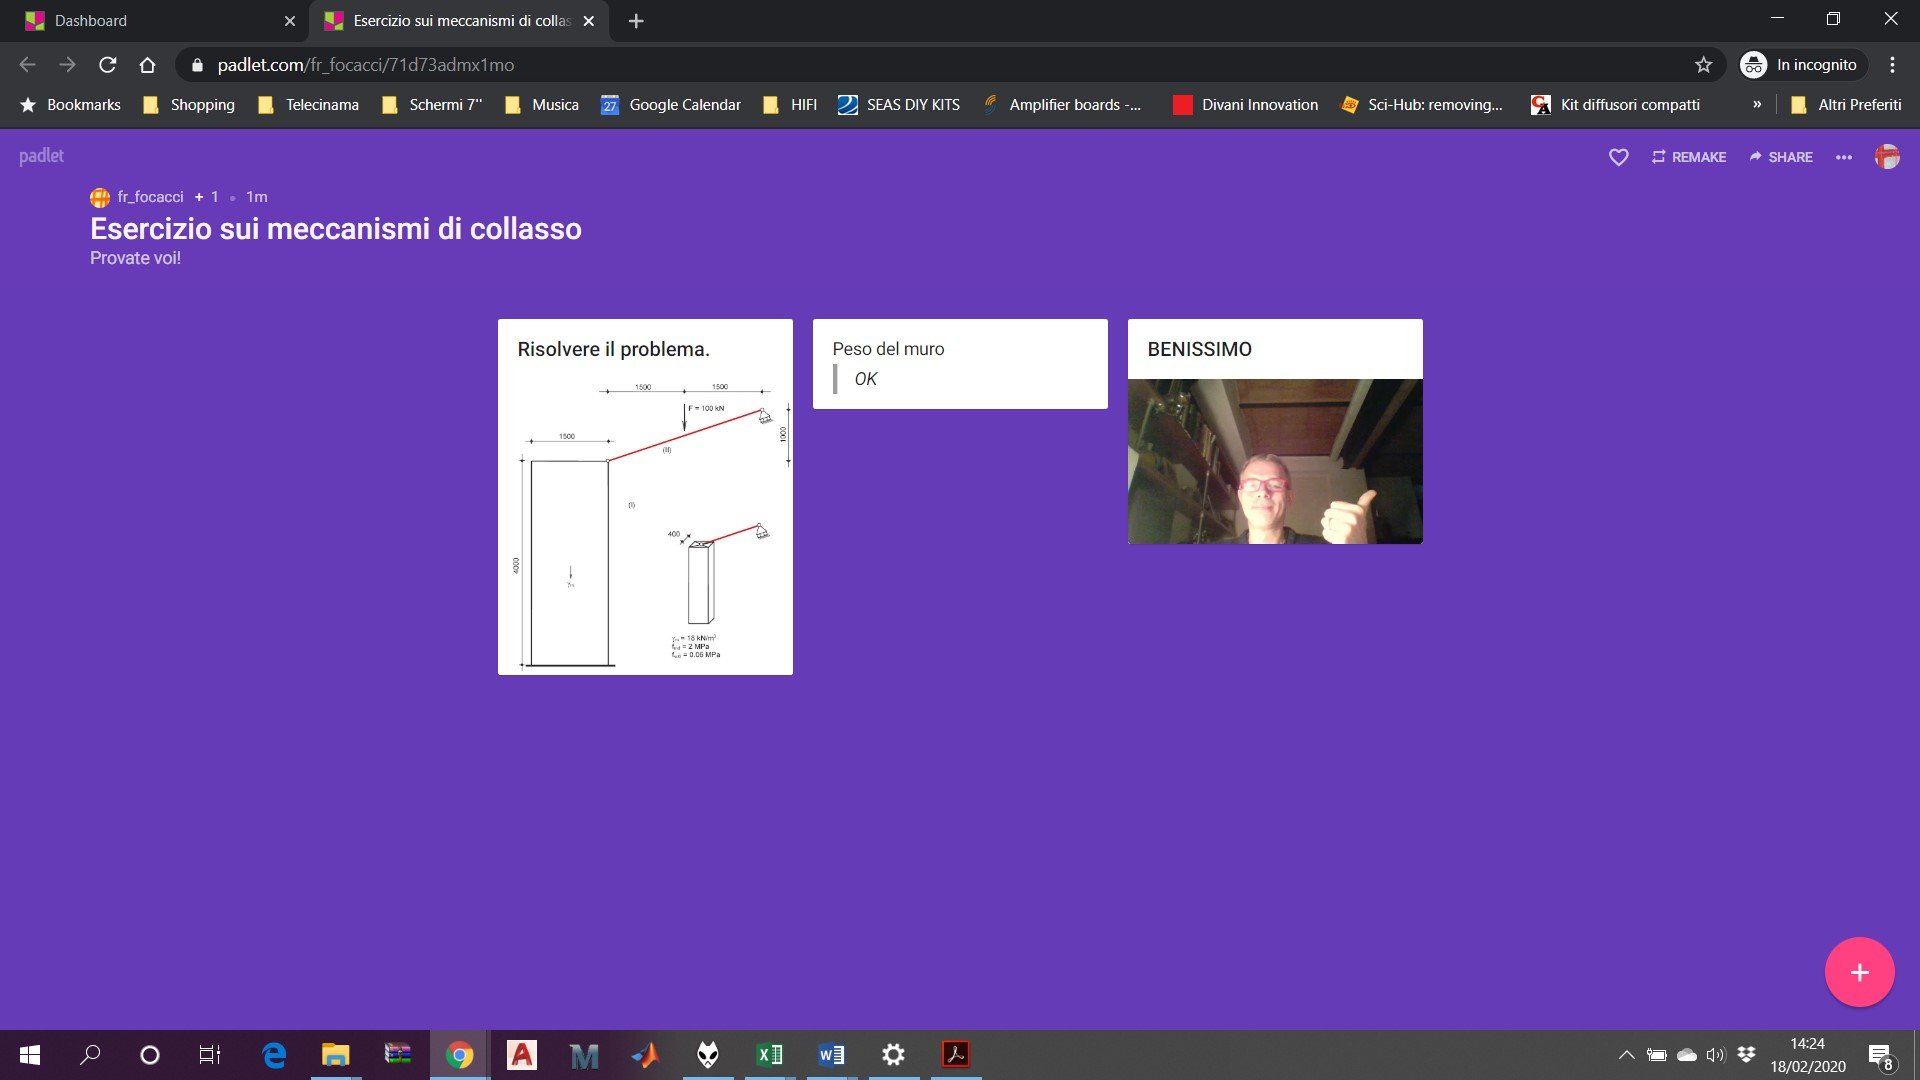Show hidden system tray icons

pos(1626,1055)
